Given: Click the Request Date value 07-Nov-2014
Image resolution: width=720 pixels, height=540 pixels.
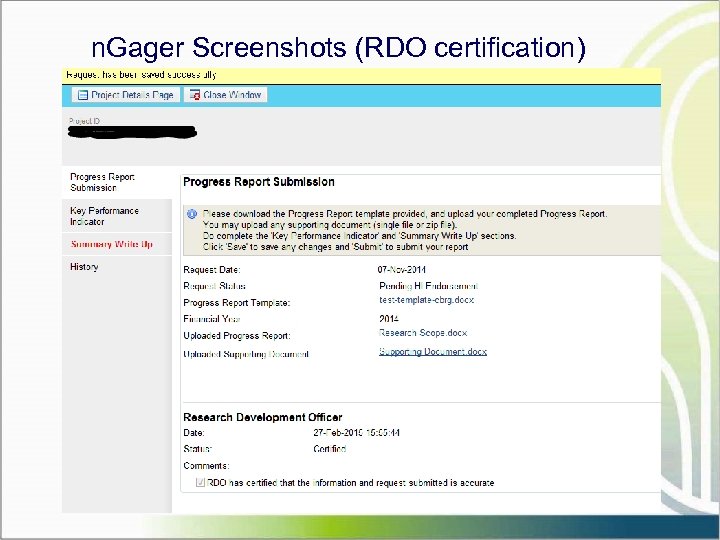Looking at the screenshot, I should click(401, 270).
